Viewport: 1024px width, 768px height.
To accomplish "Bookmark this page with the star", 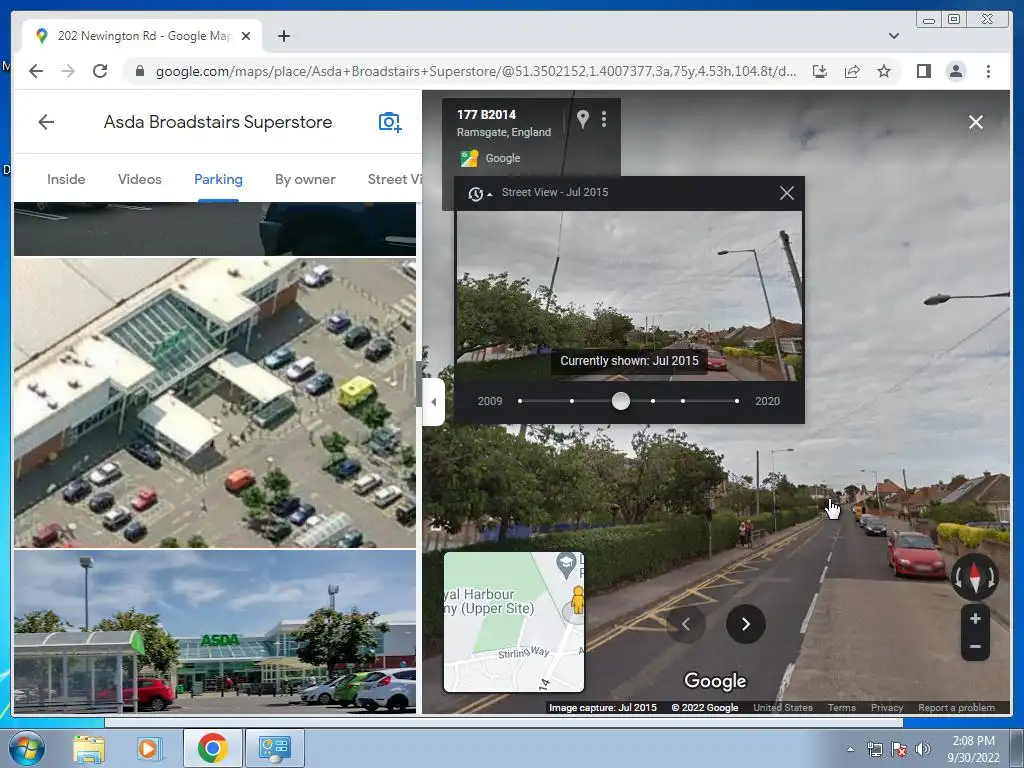I will tap(884, 71).
